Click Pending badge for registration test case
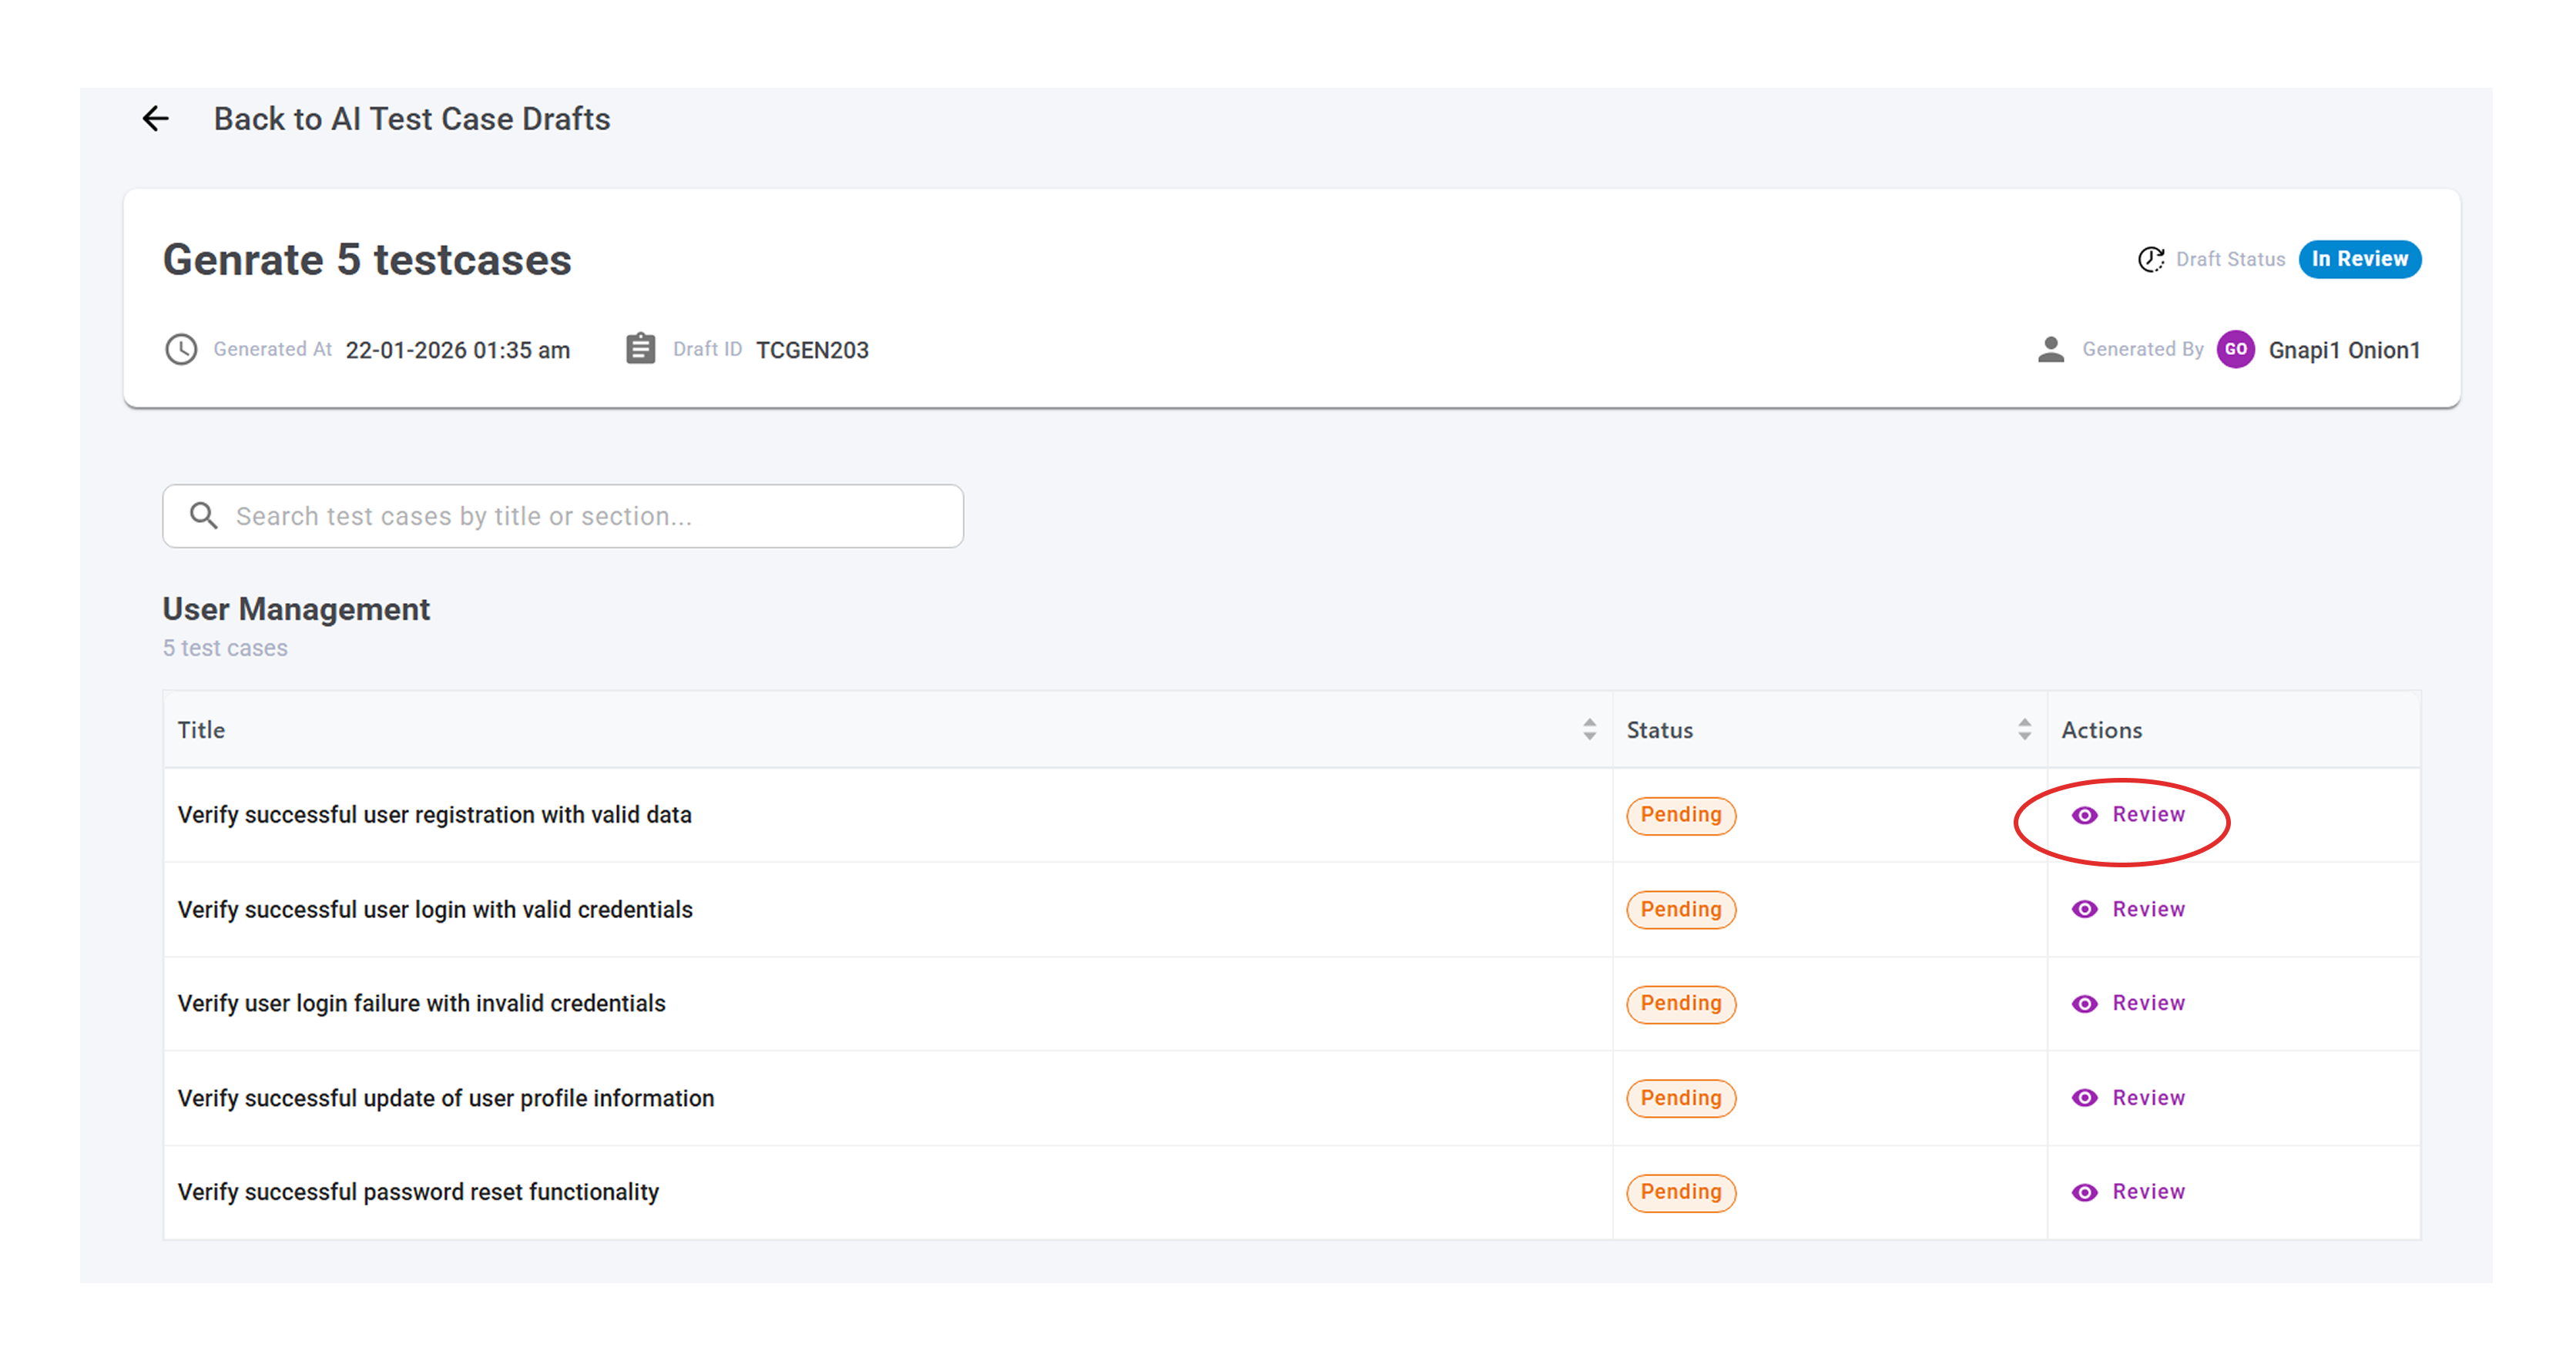 [x=1680, y=815]
